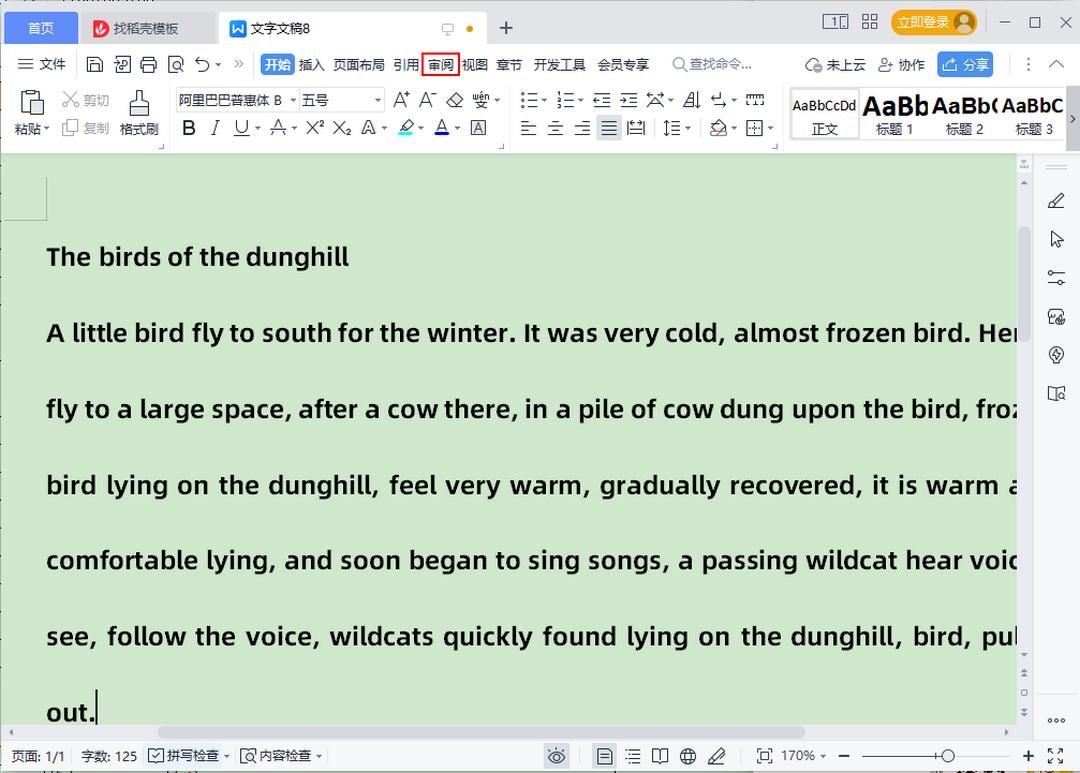Click the center alignment icon
Image resolution: width=1080 pixels, height=773 pixels.
(555, 128)
